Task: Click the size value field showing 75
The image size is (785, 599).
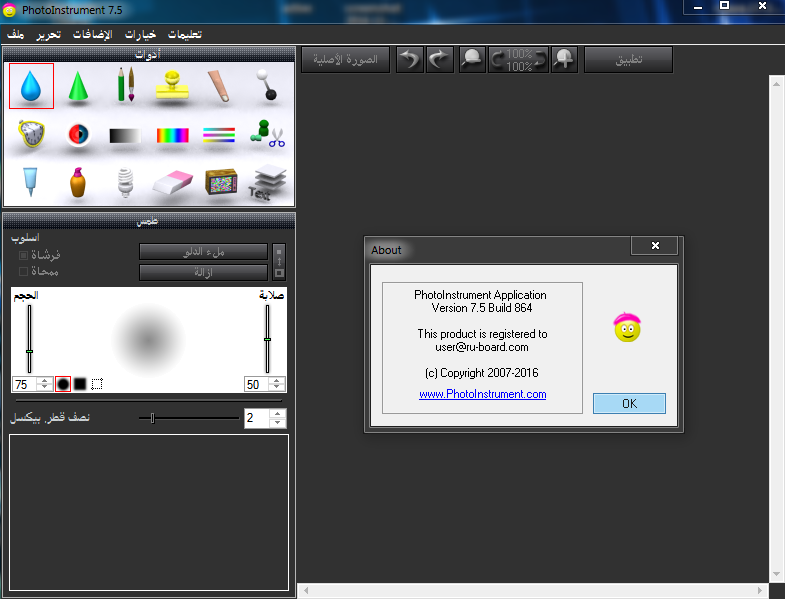Action: click(25, 384)
